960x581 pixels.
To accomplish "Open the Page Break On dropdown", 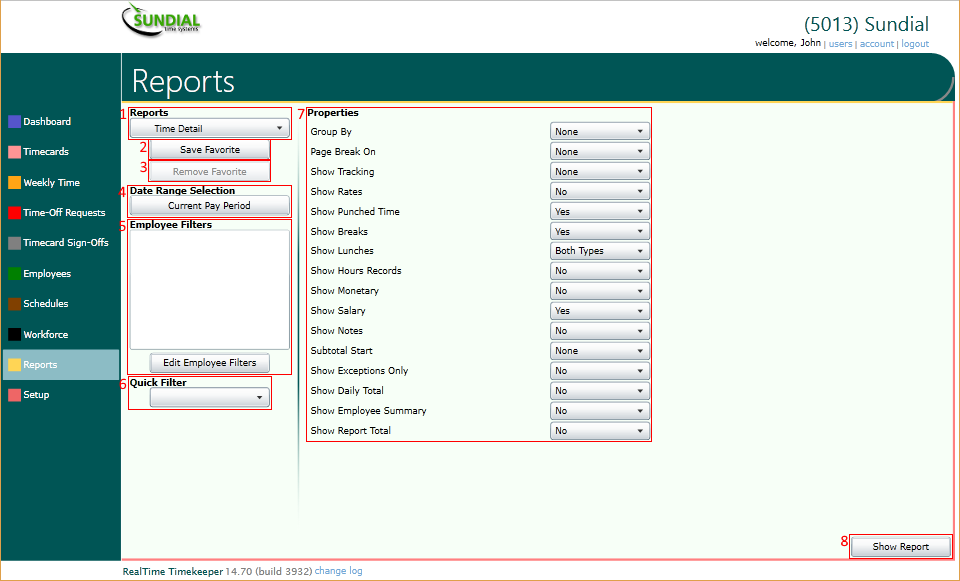I will pos(599,152).
